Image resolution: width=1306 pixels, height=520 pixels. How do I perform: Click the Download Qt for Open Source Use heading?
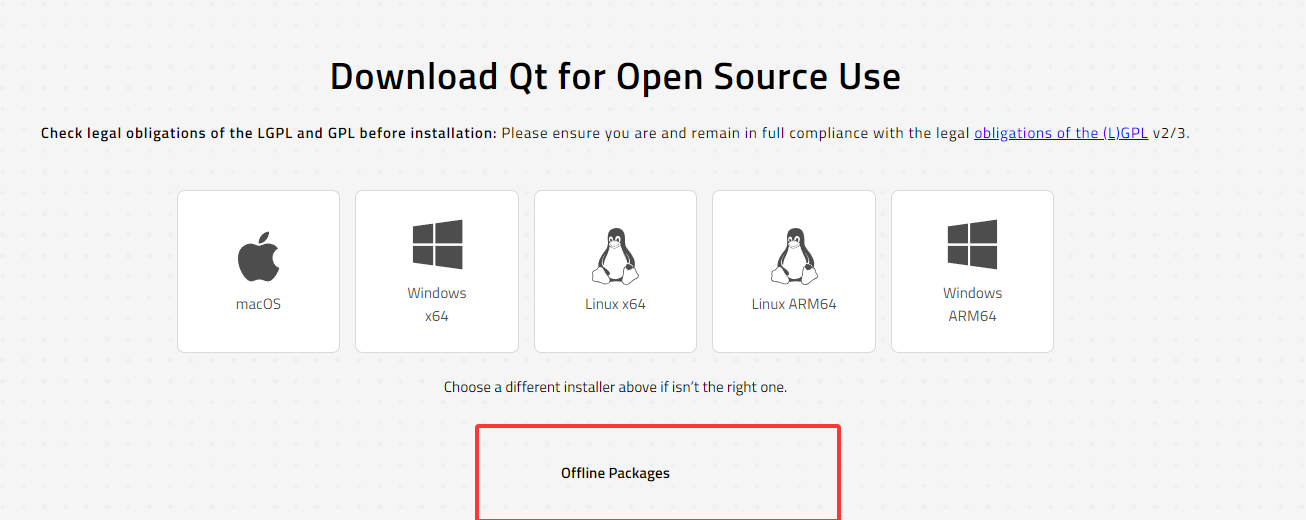(x=615, y=77)
